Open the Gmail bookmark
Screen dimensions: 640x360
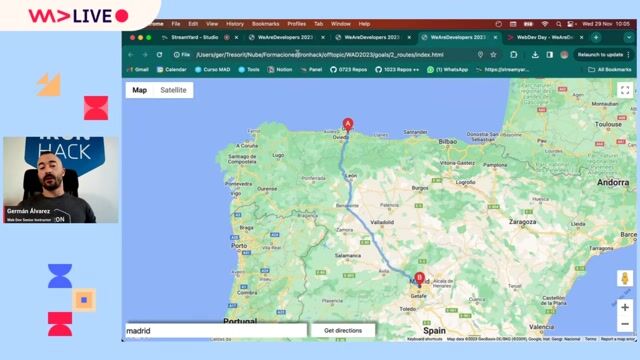[x=138, y=70]
